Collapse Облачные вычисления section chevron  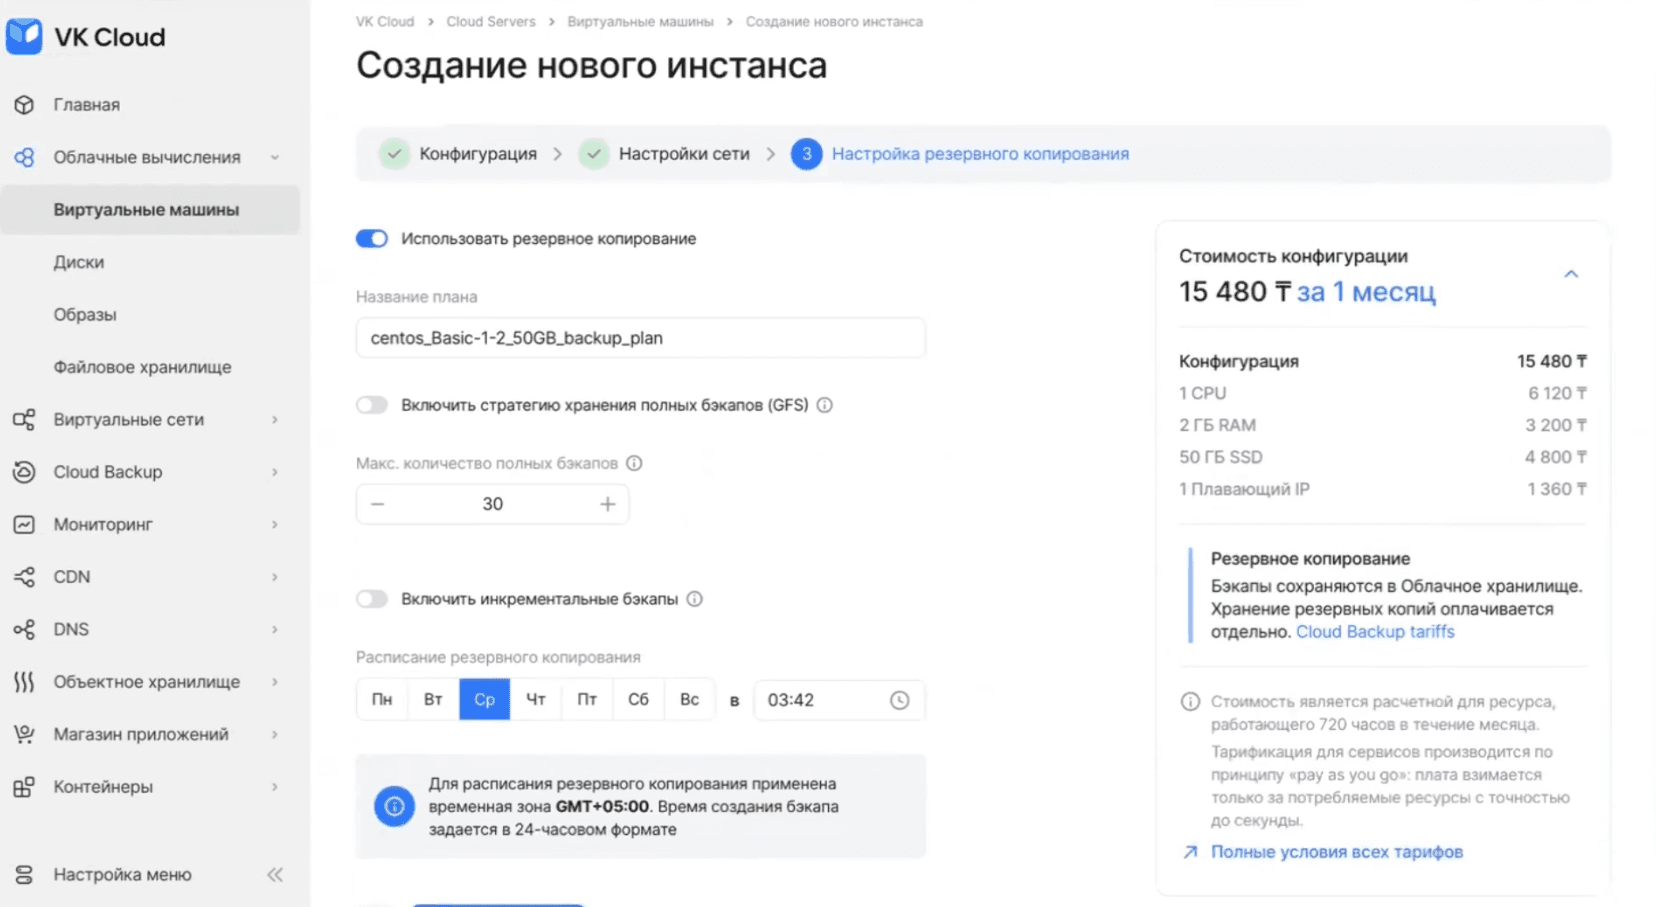pyautogui.click(x=275, y=157)
